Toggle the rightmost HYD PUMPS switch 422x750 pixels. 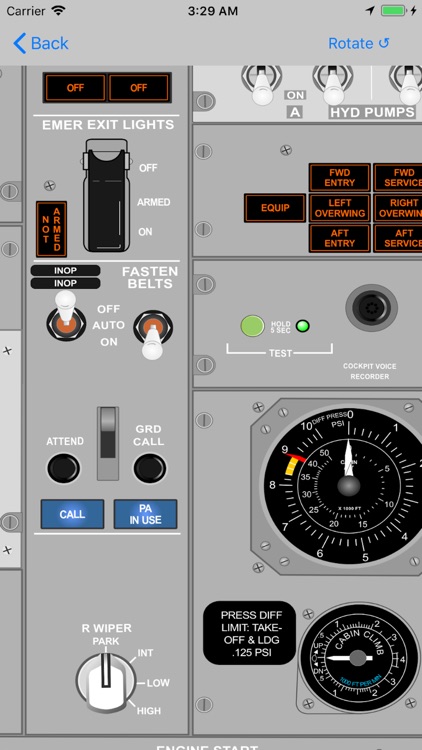pyautogui.click(x=407, y=84)
